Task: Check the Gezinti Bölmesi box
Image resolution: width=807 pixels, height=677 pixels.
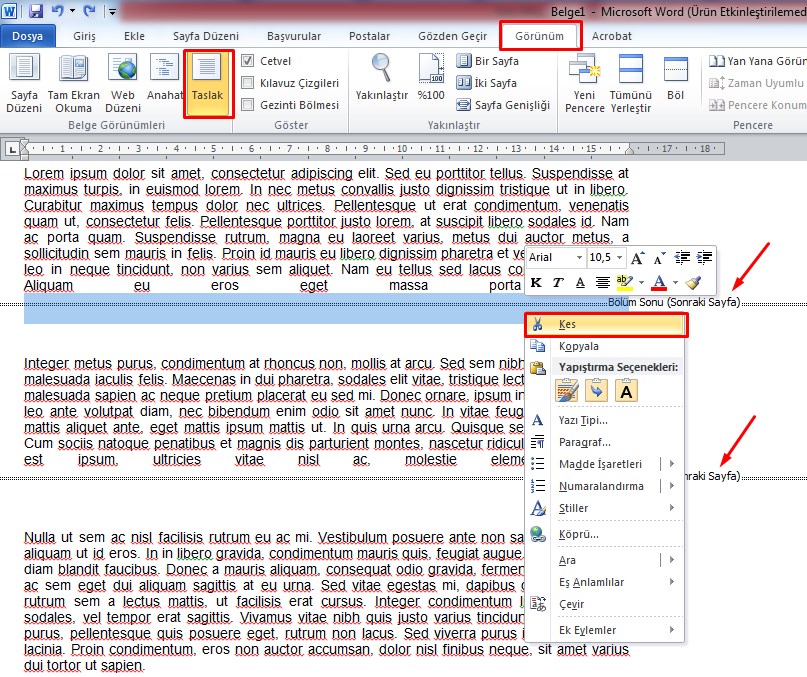Action: [x=248, y=105]
